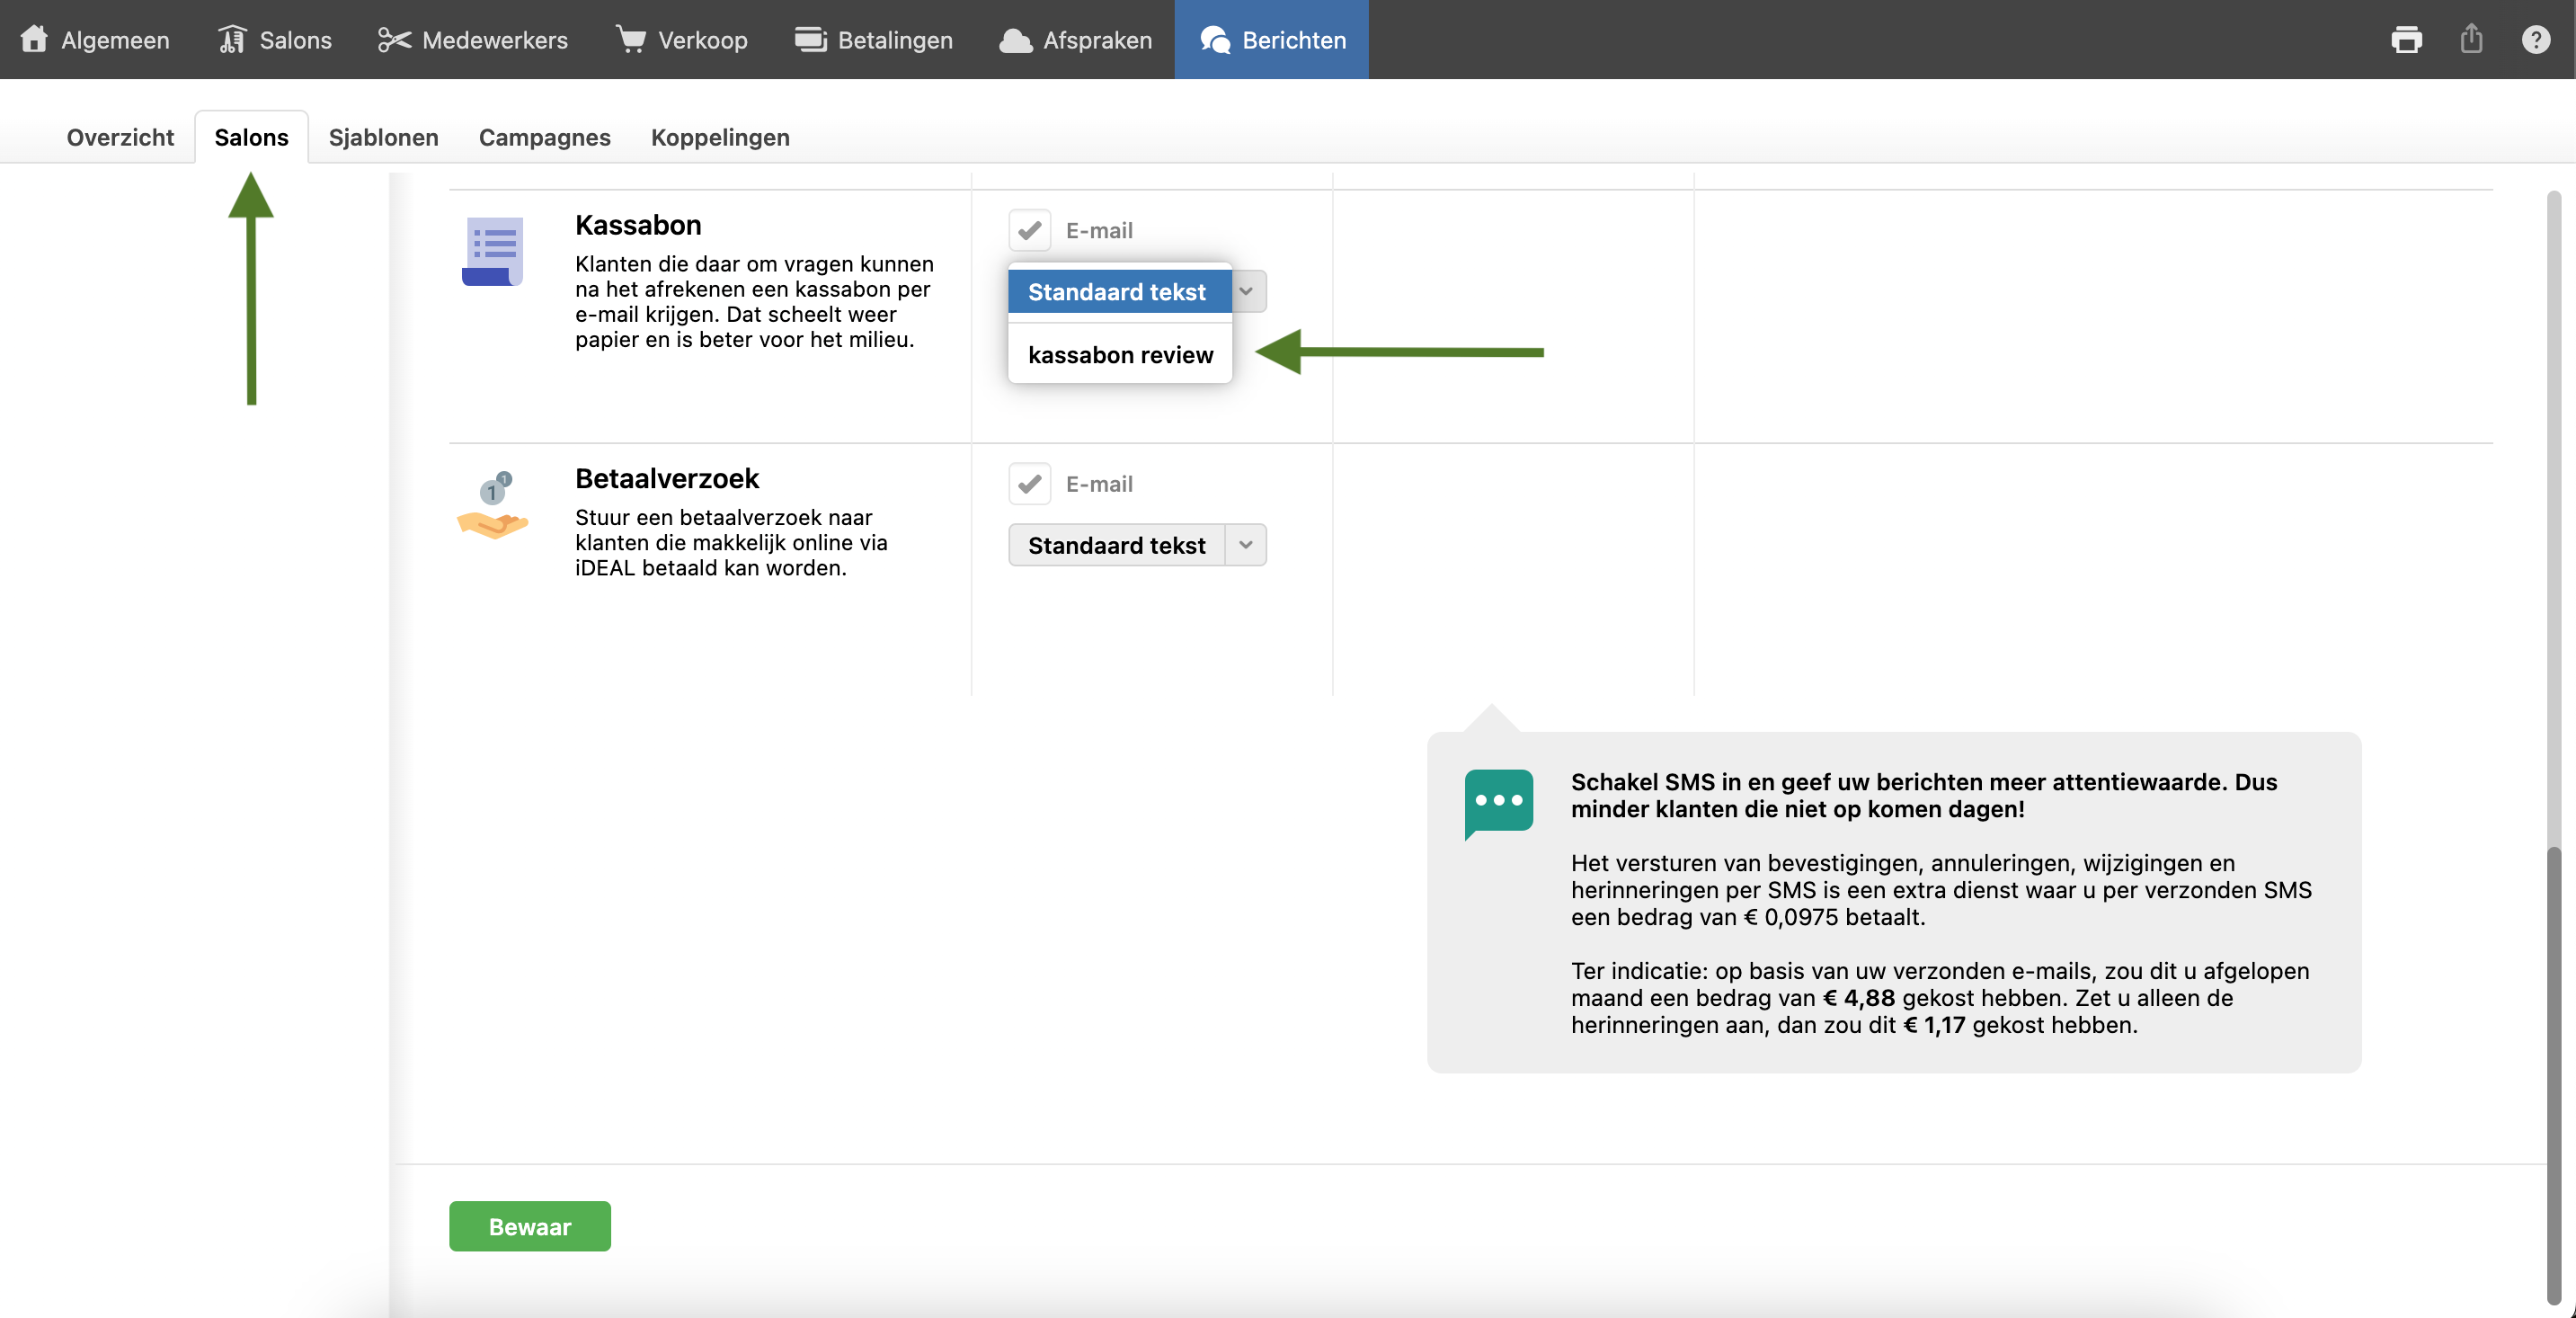Screen dimensions: 2576x1318
Task: Expand Betaalverzoek Standaard tekst dropdown arrow
Action: [x=1245, y=545]
